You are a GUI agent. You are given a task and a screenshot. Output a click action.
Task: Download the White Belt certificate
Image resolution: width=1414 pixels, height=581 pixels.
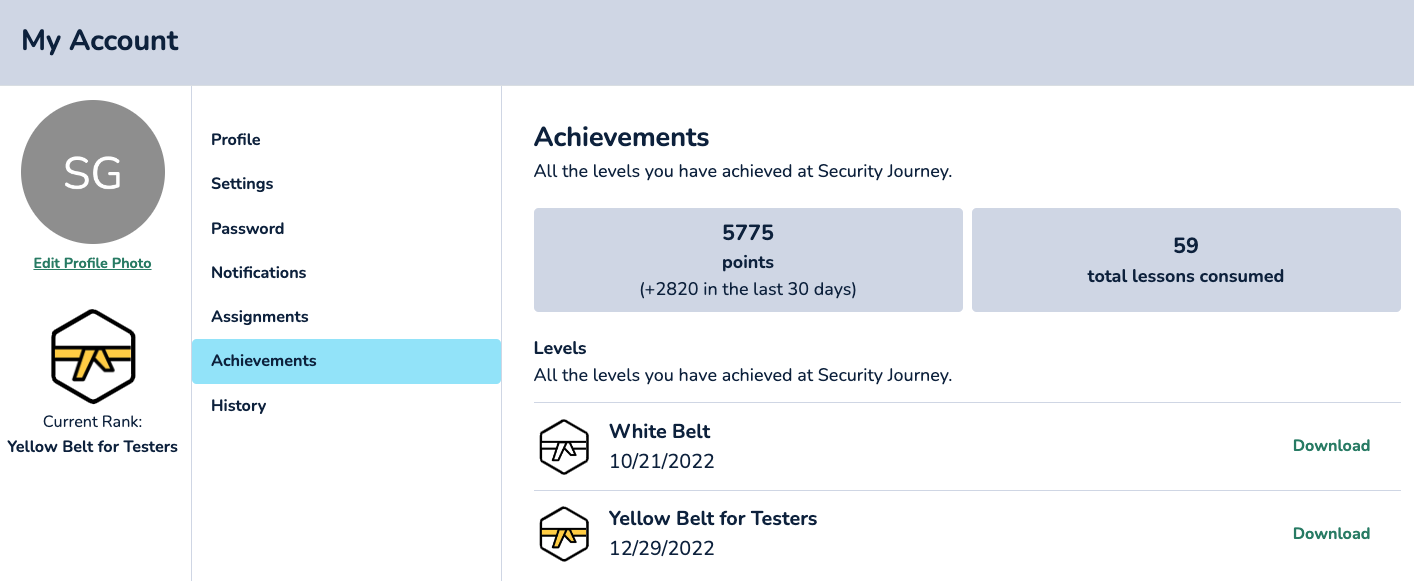(x=1331, y=445)
